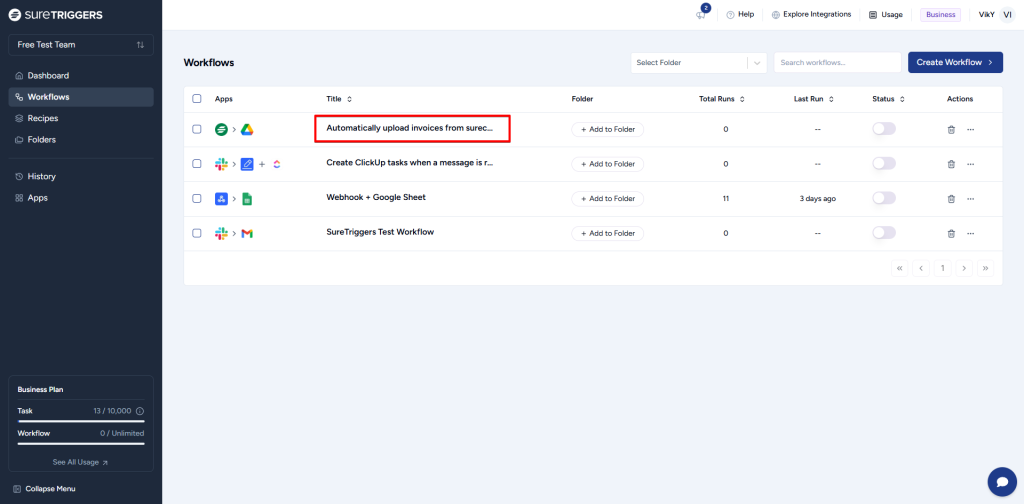Click the Google Drive app icon
The width and height of the screenshot is (1024, 504).
point(247,129)
